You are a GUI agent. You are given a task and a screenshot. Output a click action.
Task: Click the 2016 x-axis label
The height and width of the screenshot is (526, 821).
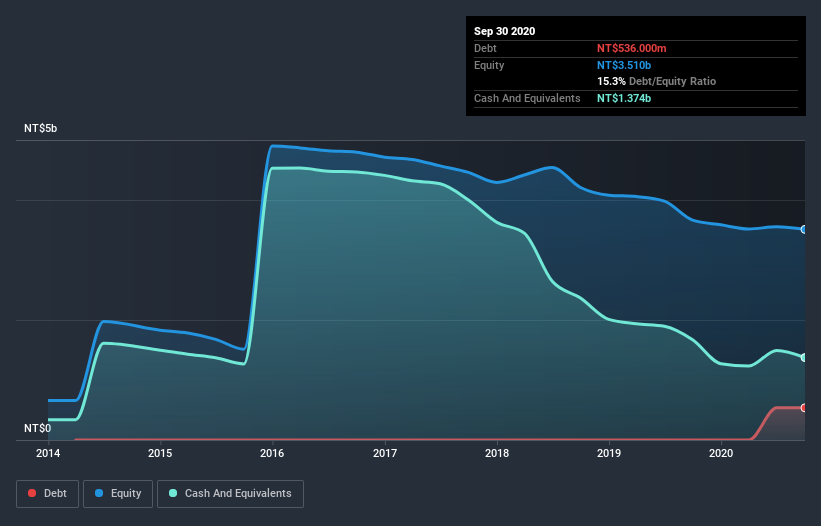[x=272, y=453]
